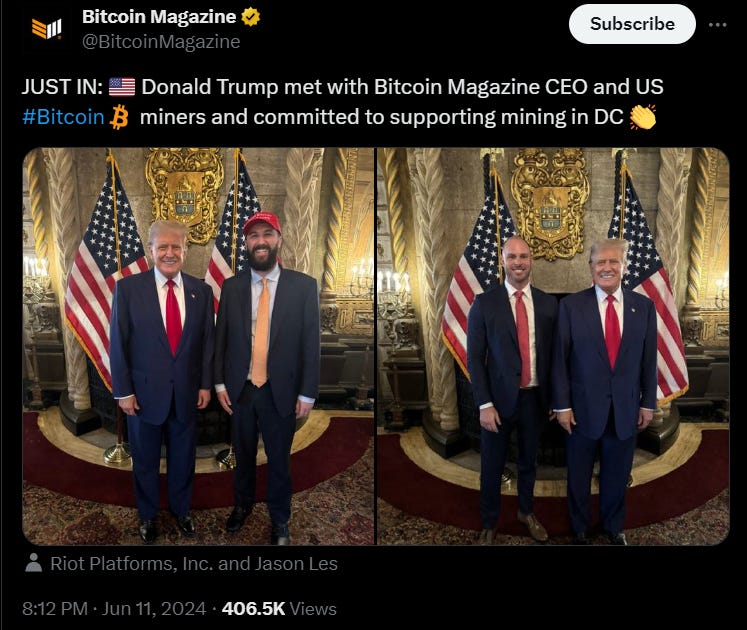Click the American flag emoji in tweet
This screenshot has width=747, height=630.
point(122,87)
